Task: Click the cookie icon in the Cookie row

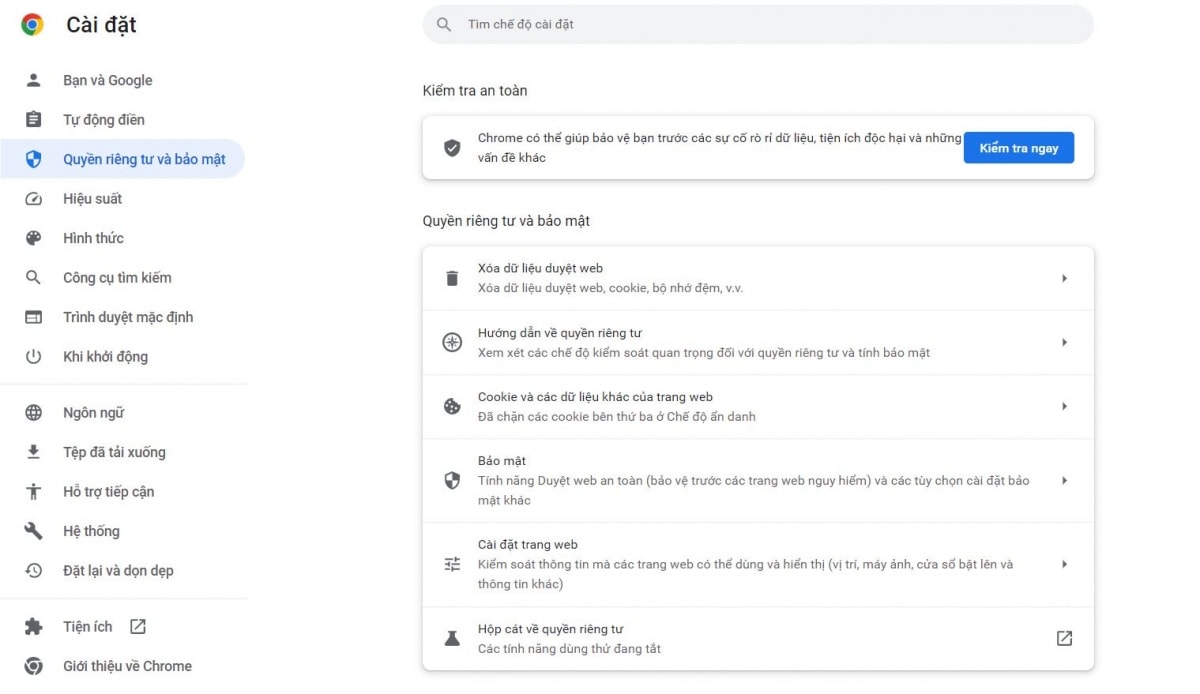Action: click(452, 407)
